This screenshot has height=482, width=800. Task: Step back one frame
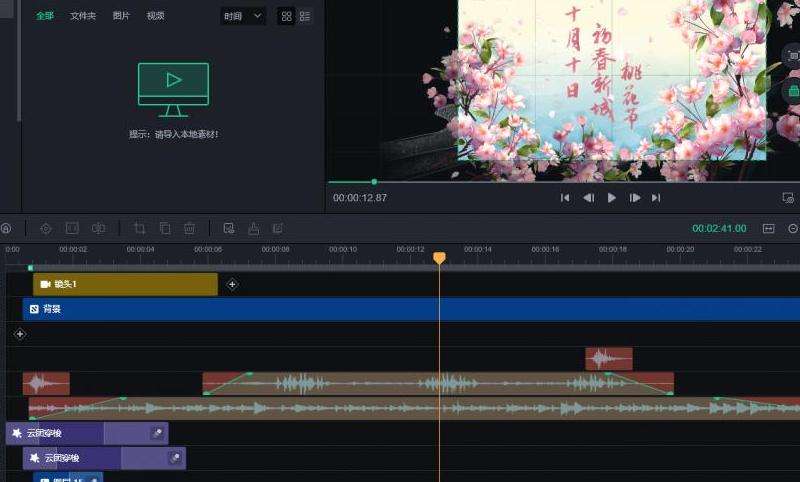[x=588, y=198]
